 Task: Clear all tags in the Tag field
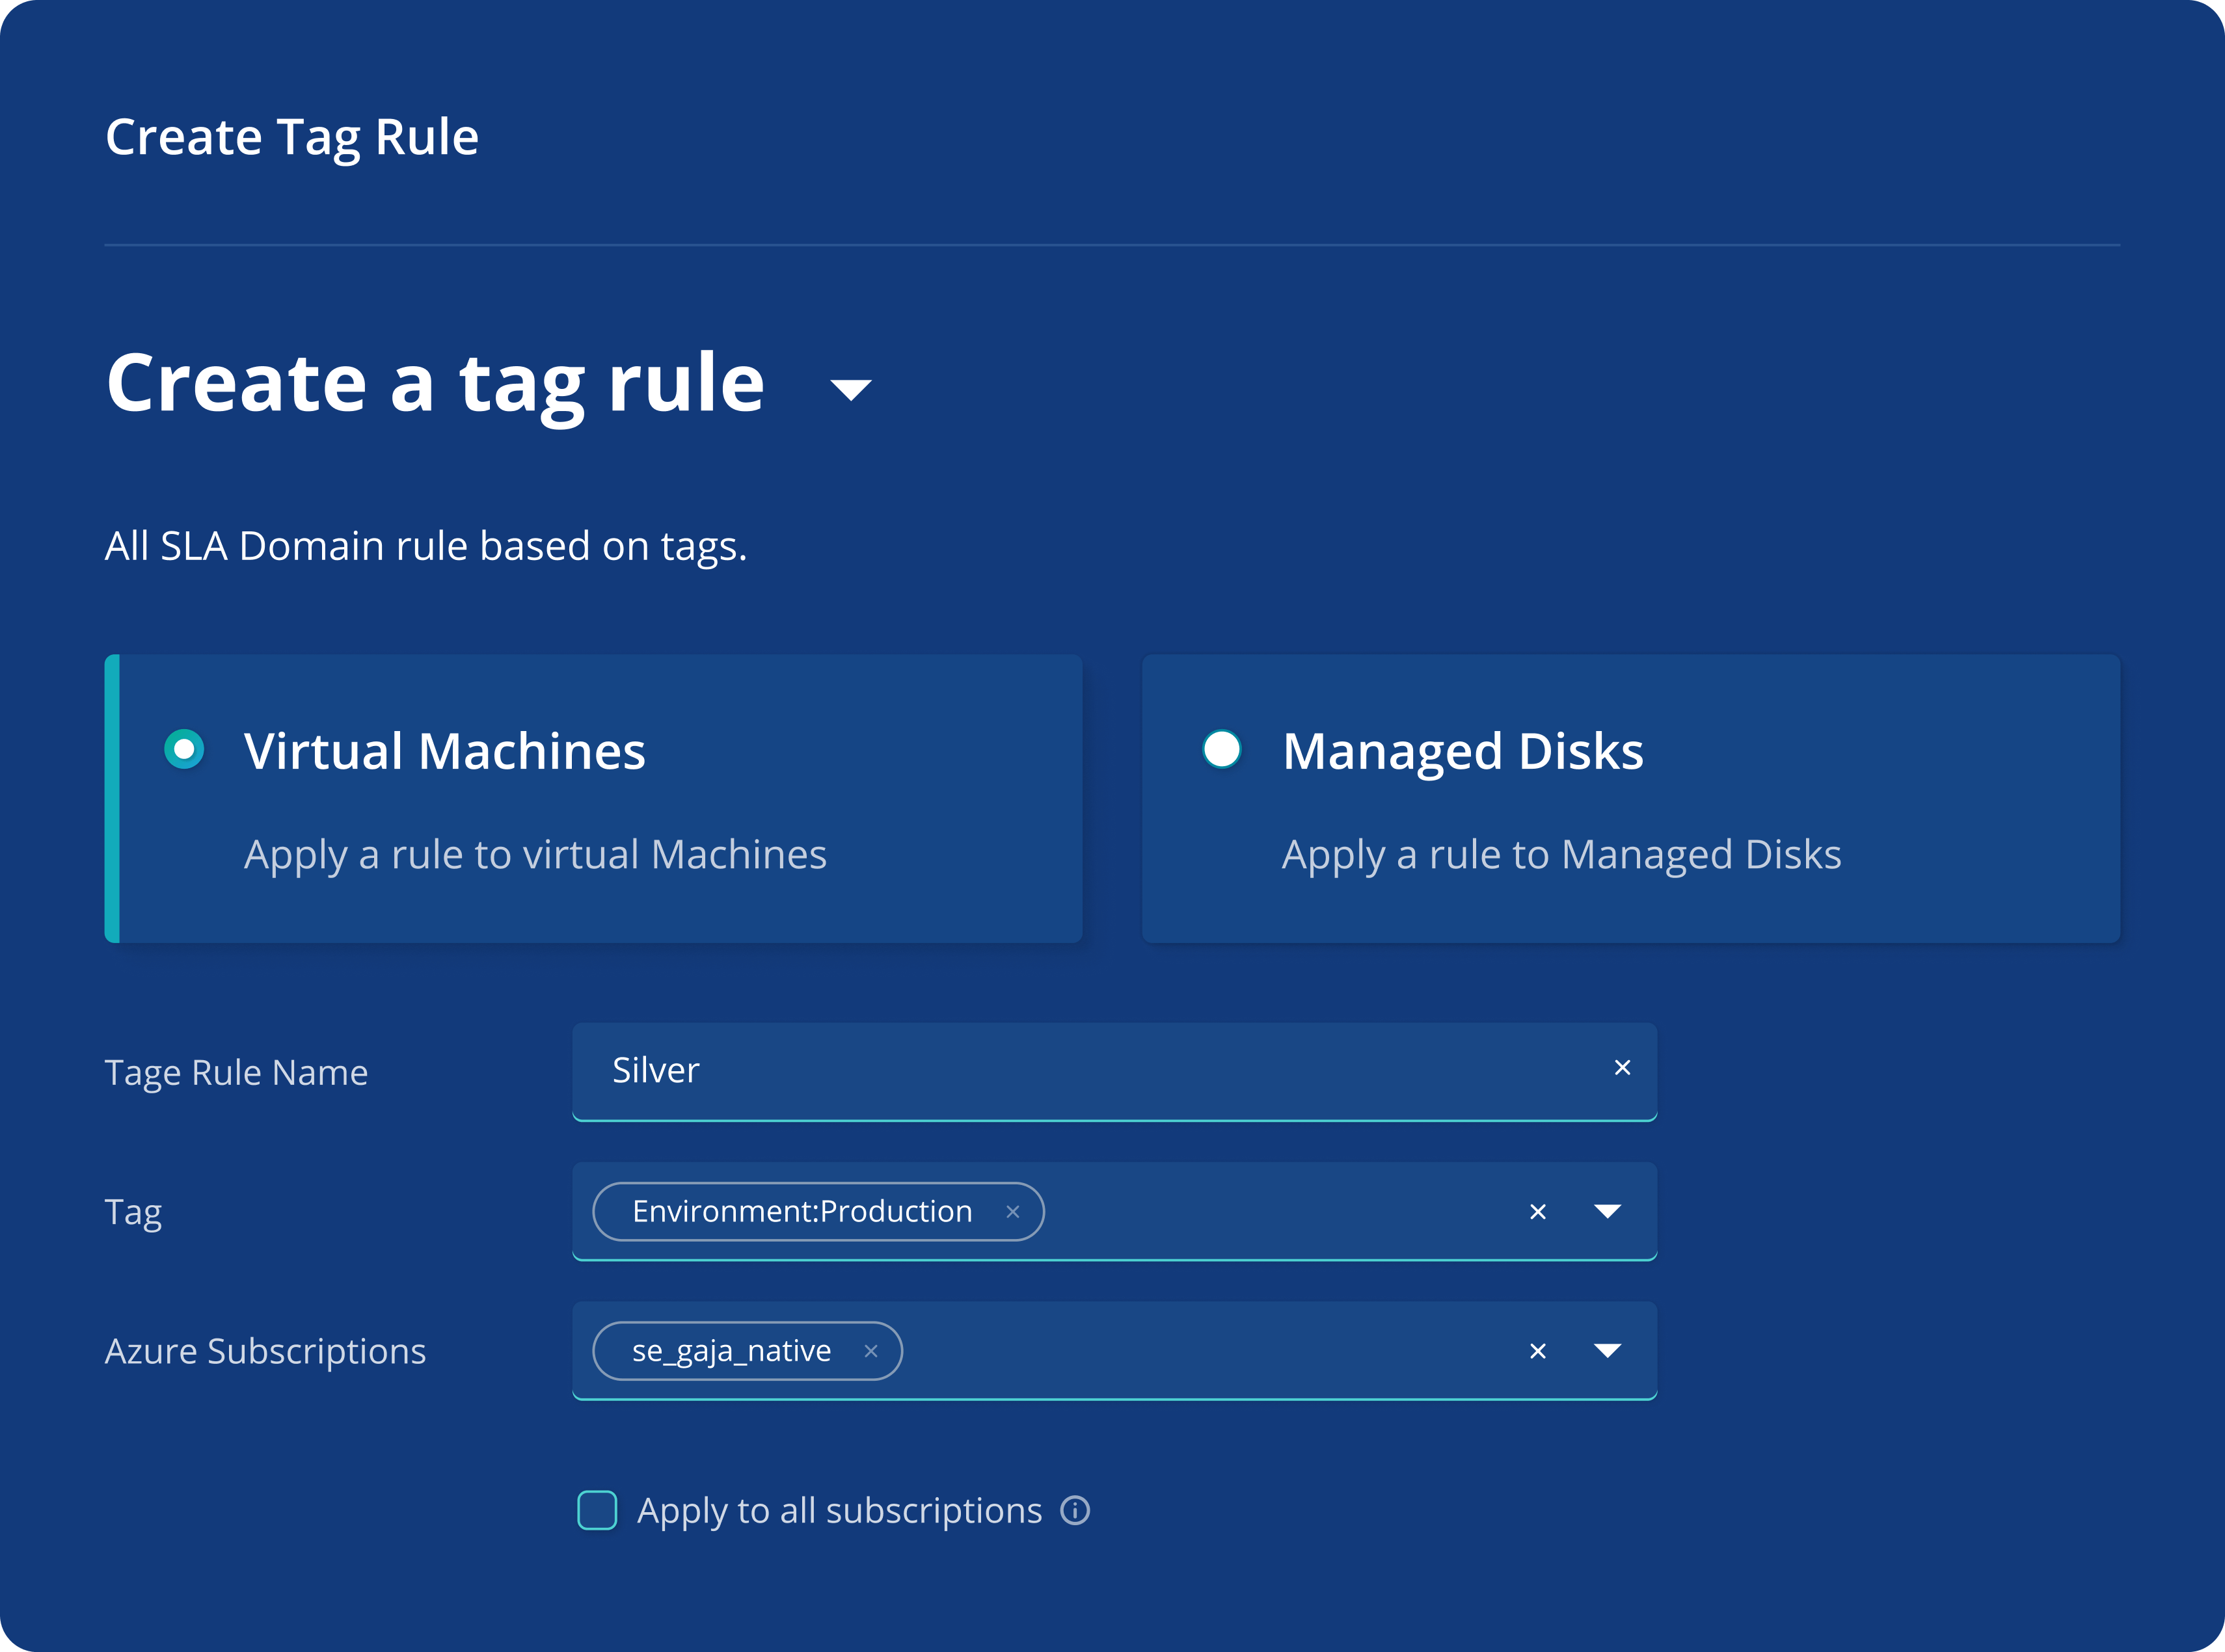point(1537,1212)
